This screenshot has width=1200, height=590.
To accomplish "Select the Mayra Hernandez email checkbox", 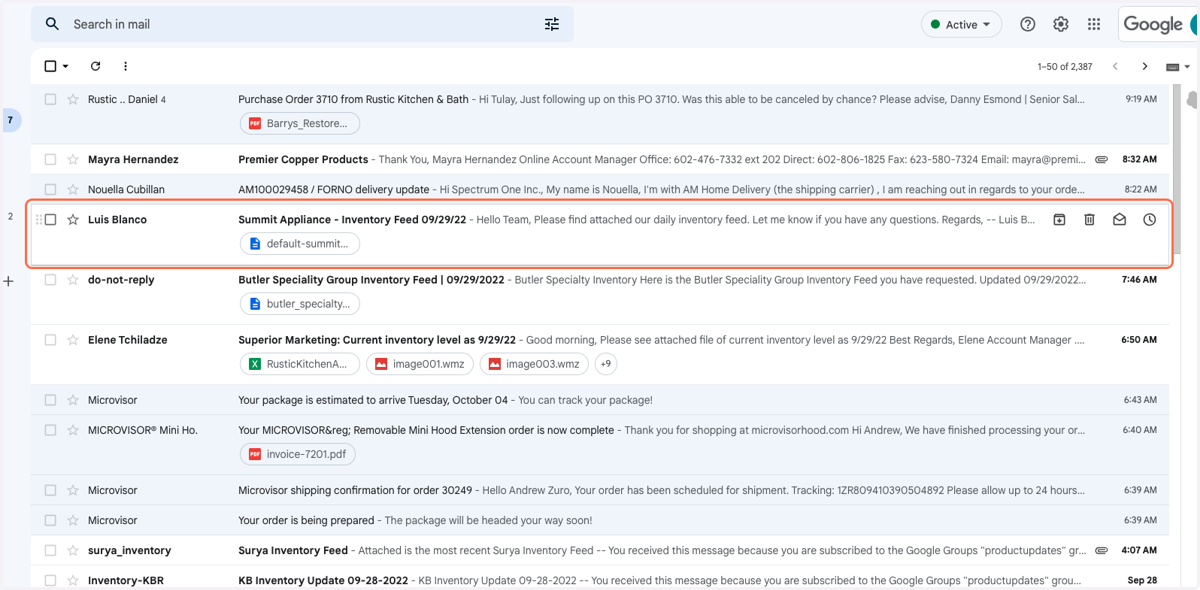I will [50, 160].
